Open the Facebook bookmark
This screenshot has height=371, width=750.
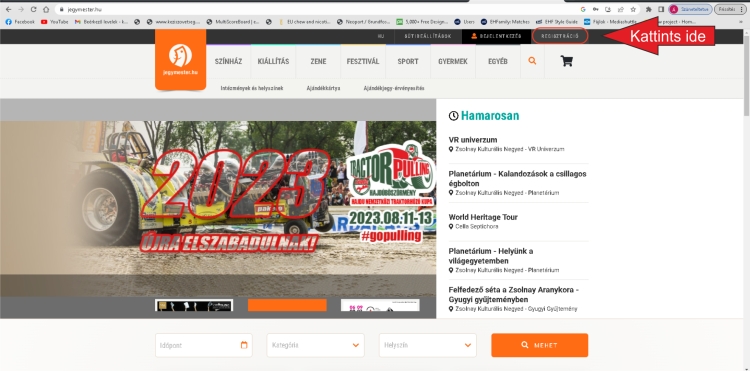(x=20, y=22)
